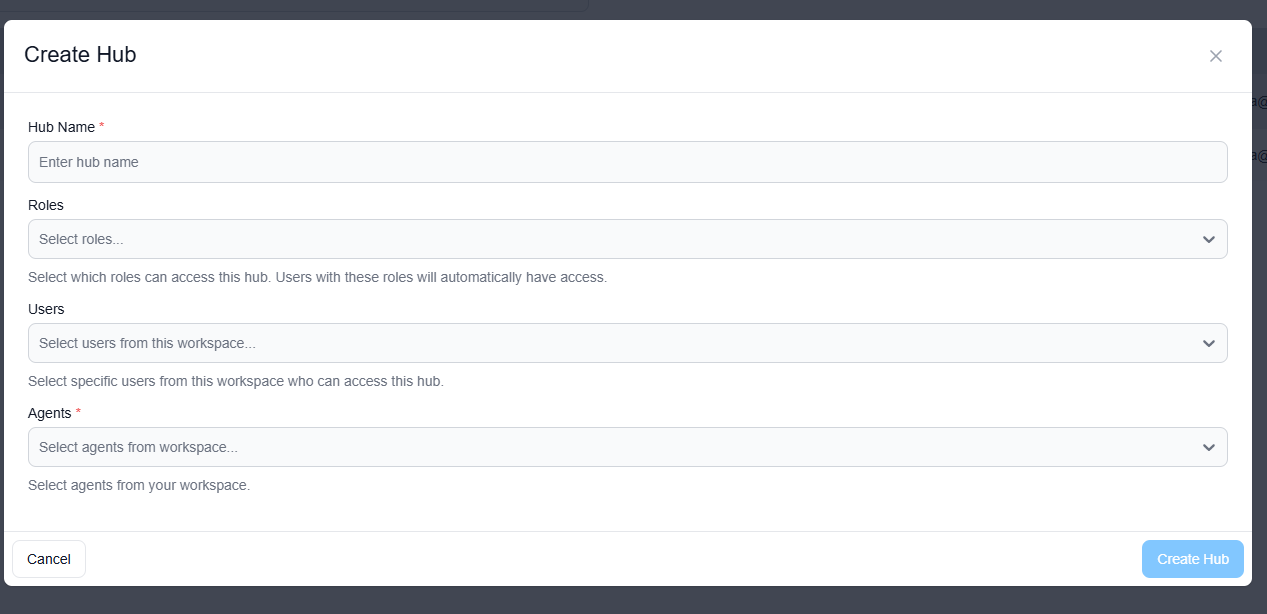Select the Roles field placeholder text

click(80, 239)
